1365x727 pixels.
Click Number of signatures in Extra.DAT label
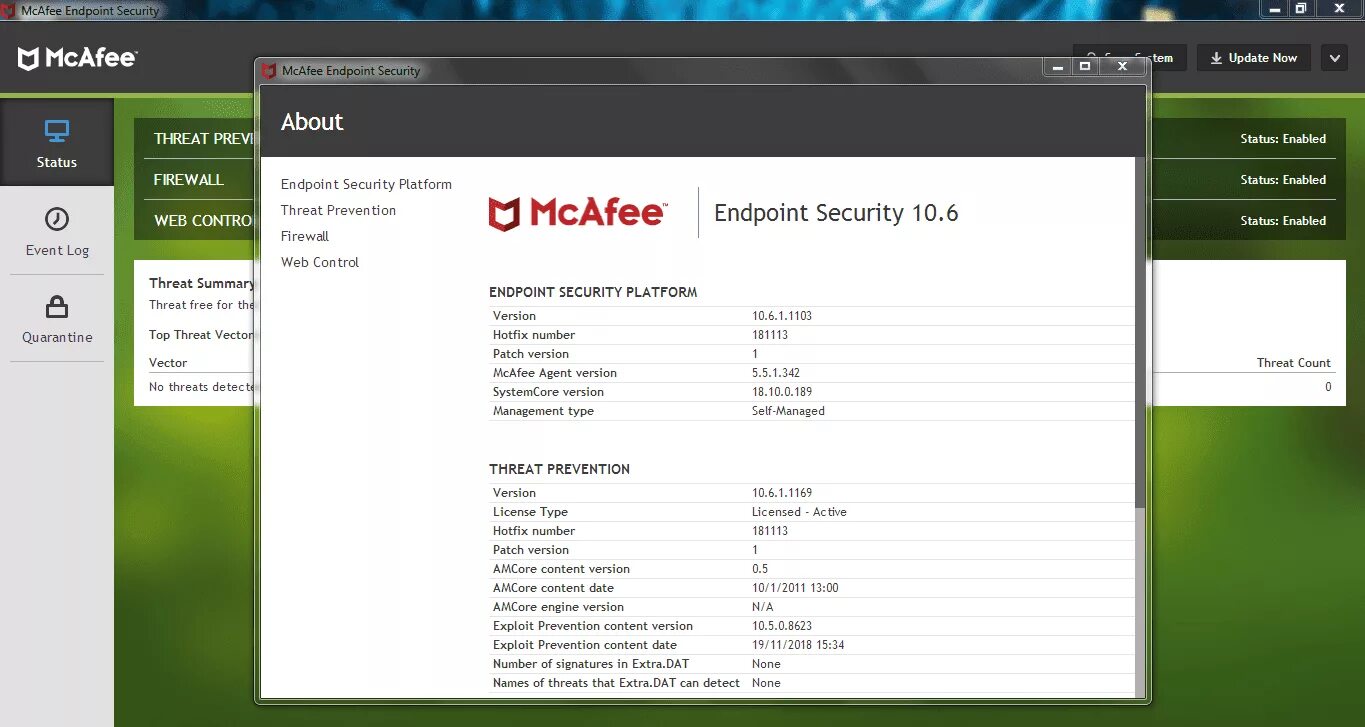[591, 664]
